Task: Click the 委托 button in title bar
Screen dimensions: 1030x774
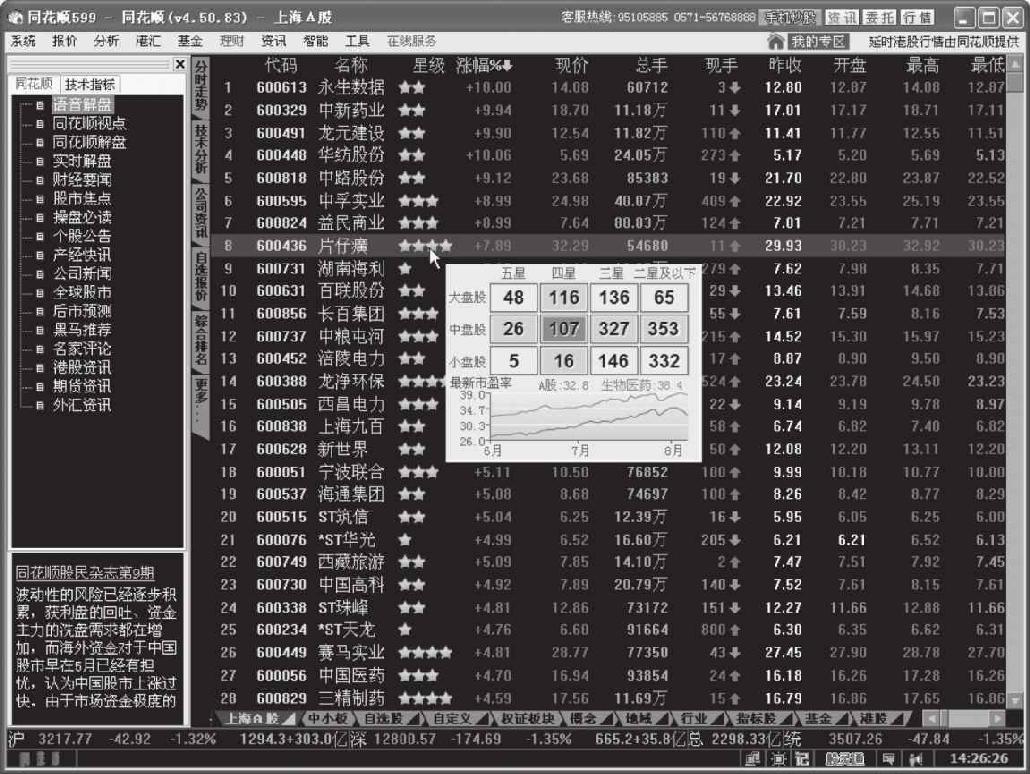Action: point(879,17)
